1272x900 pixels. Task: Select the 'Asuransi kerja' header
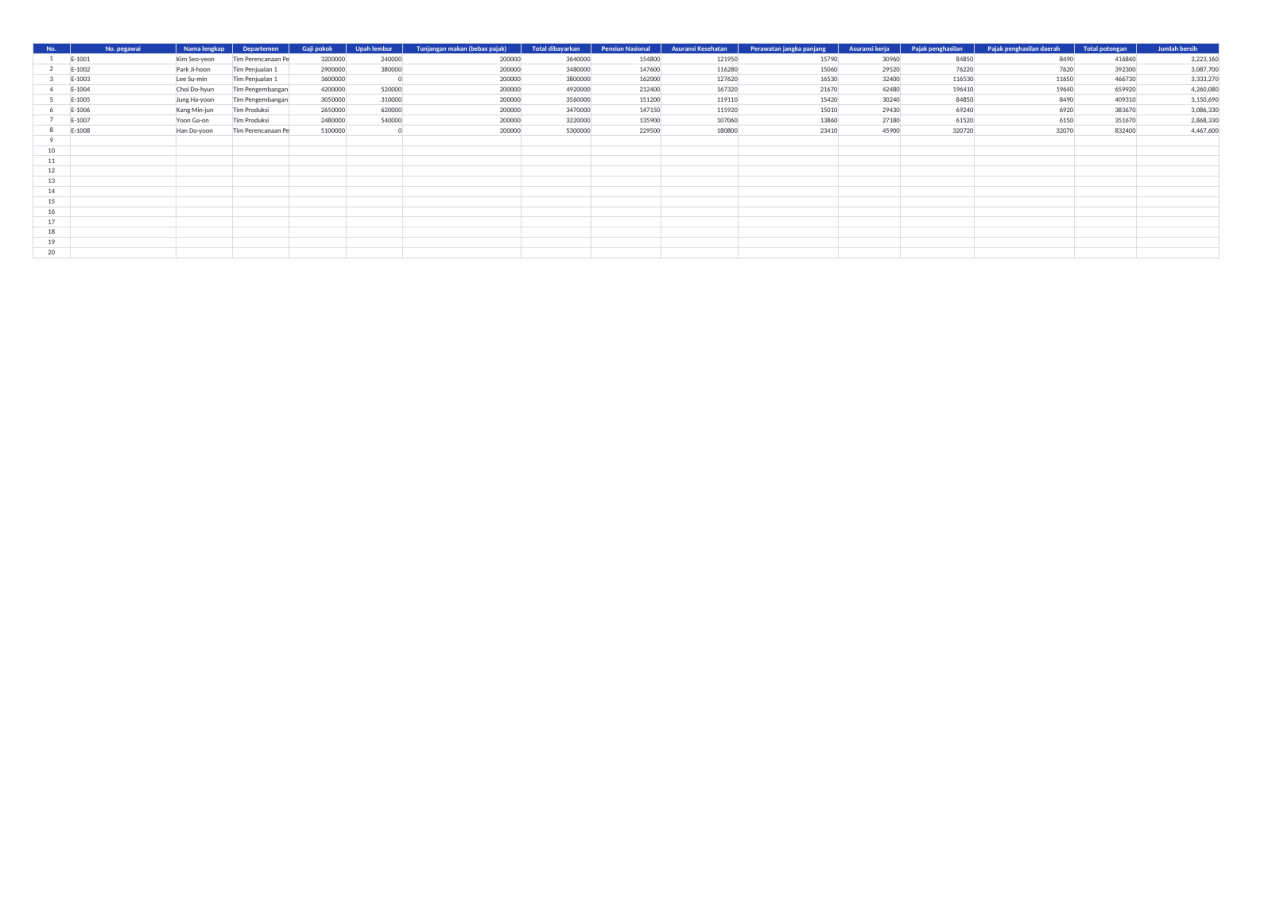point(869,49)
